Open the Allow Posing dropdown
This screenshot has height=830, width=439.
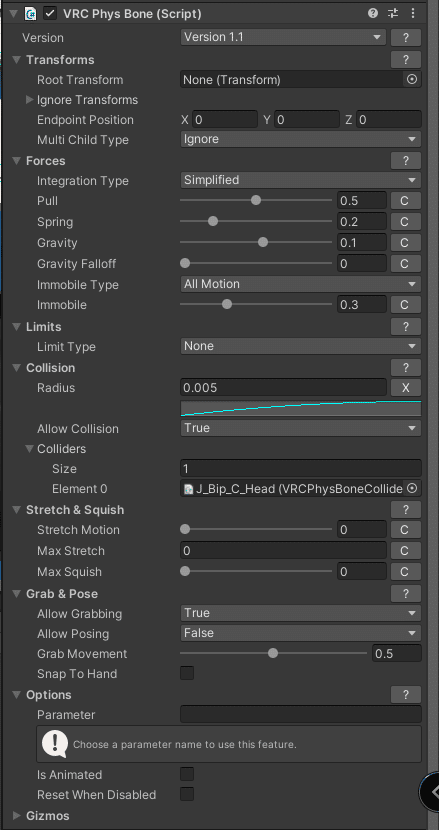point(301,633)
